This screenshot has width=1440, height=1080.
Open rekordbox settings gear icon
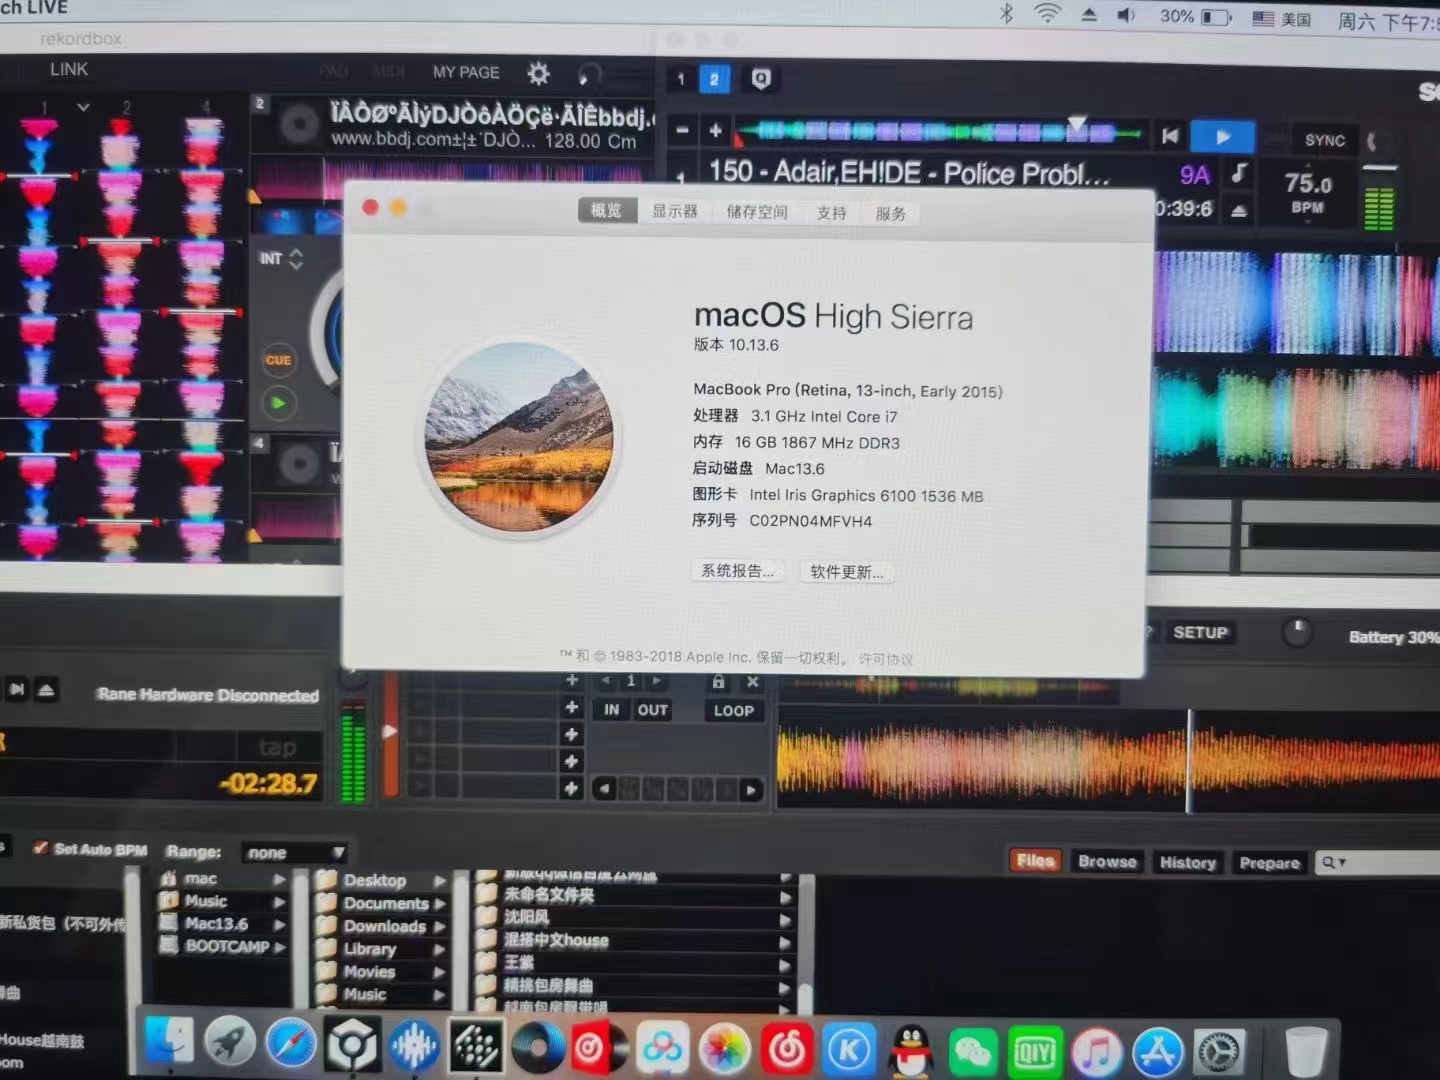click(x=539, y=73)
